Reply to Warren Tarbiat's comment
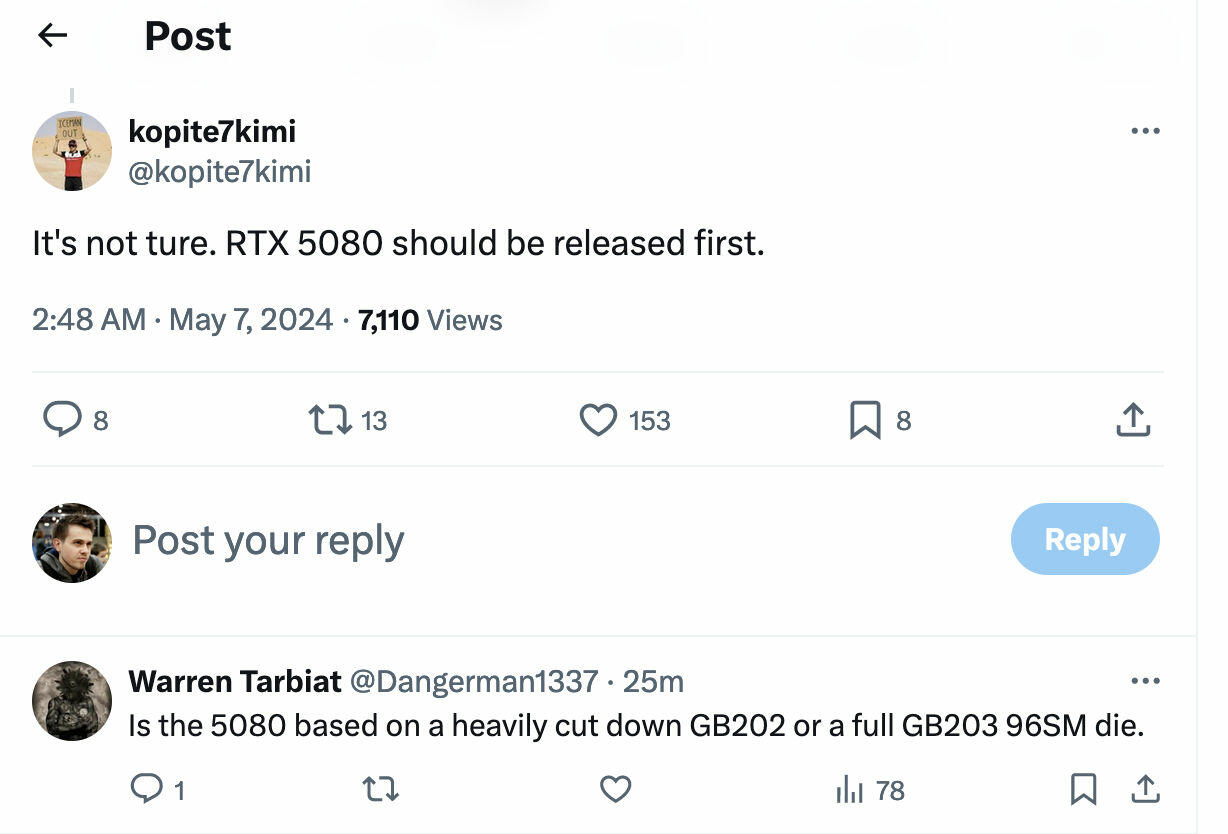Viewport: 1228px width, 834px height. click(147, 790)
